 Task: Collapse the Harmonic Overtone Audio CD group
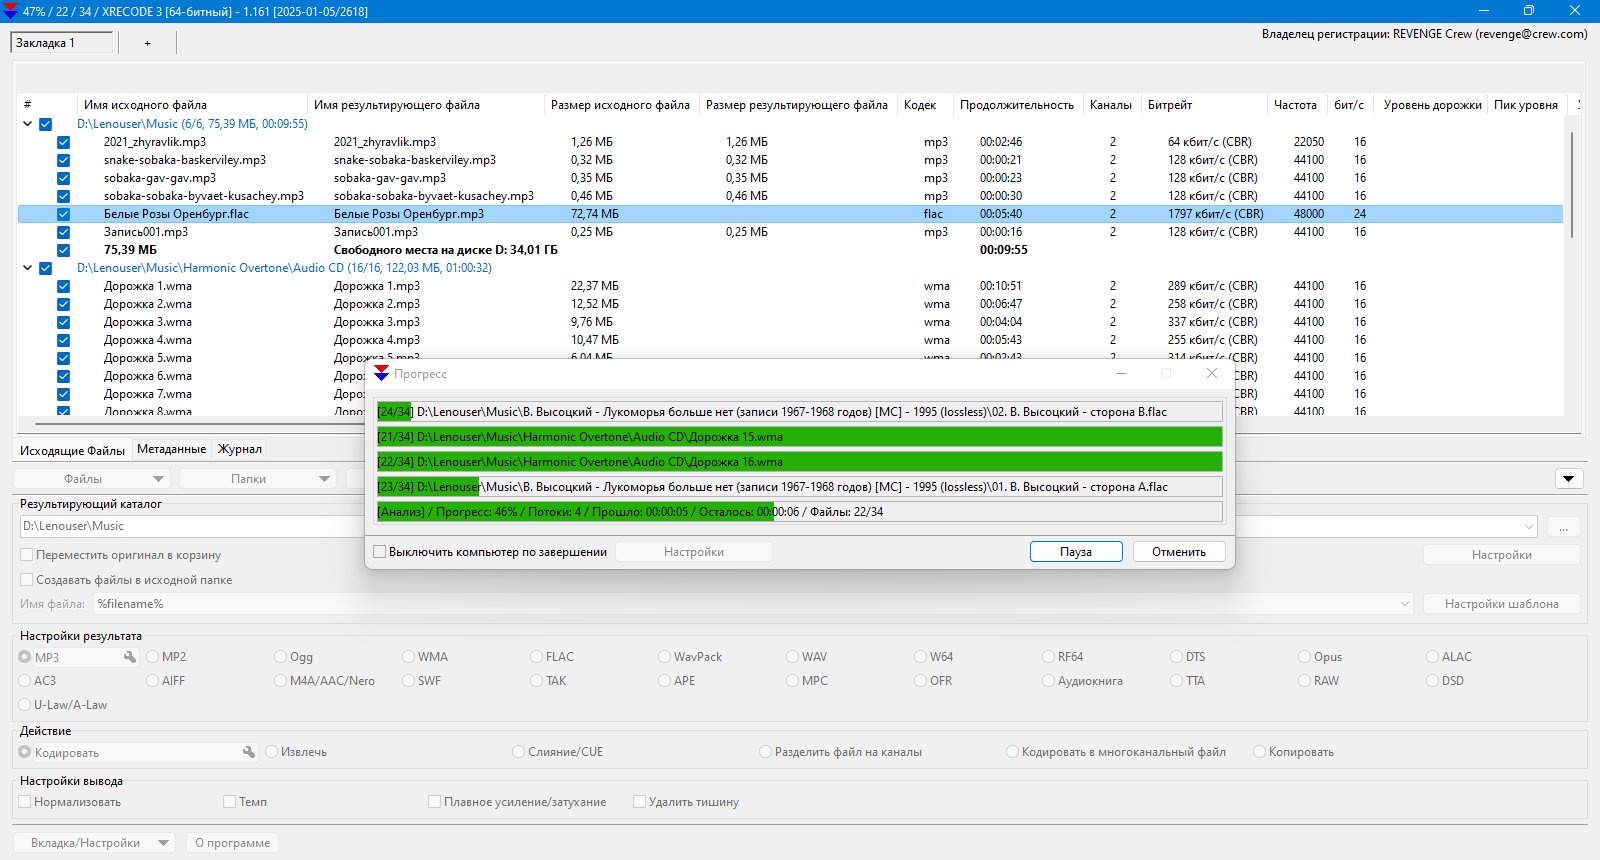pyautogui.click(x=27, y=268)
